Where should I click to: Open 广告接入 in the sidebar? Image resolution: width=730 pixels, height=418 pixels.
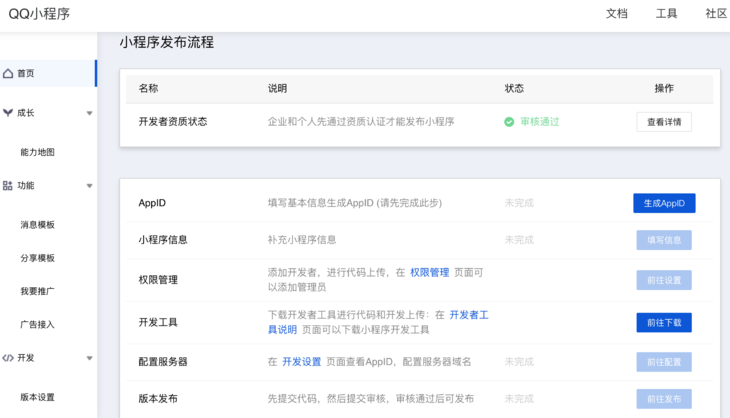(x=37, y=324)
